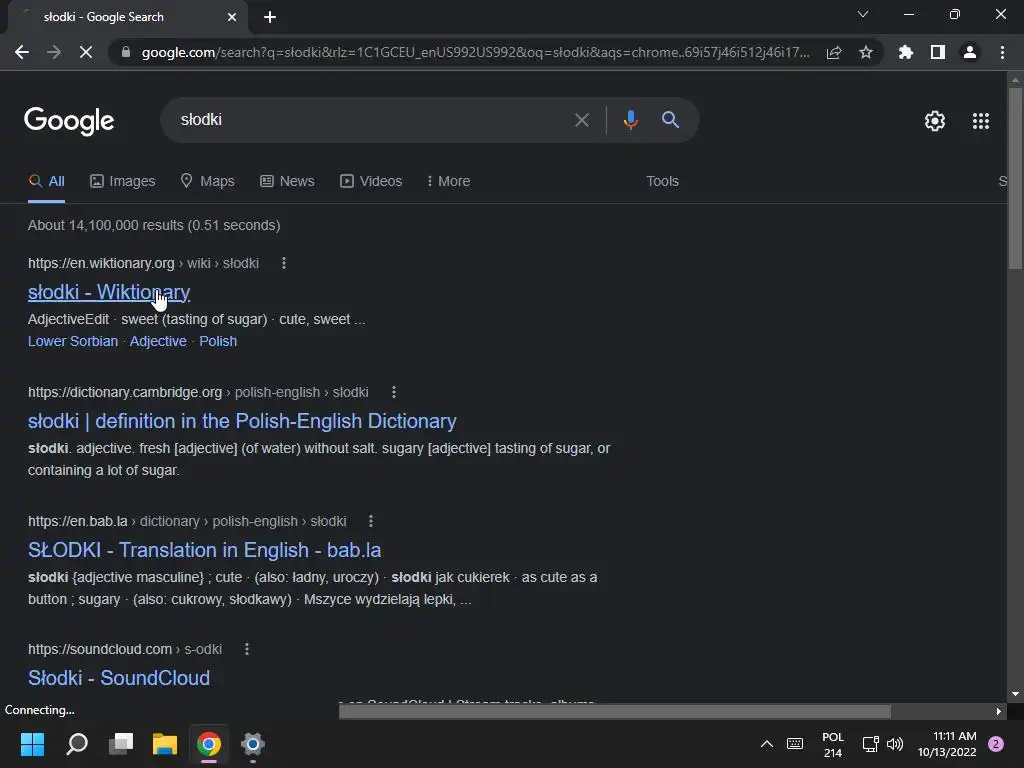Bookmark this page with the star icon
The image size is (1024, 768).
click(866, 52)
